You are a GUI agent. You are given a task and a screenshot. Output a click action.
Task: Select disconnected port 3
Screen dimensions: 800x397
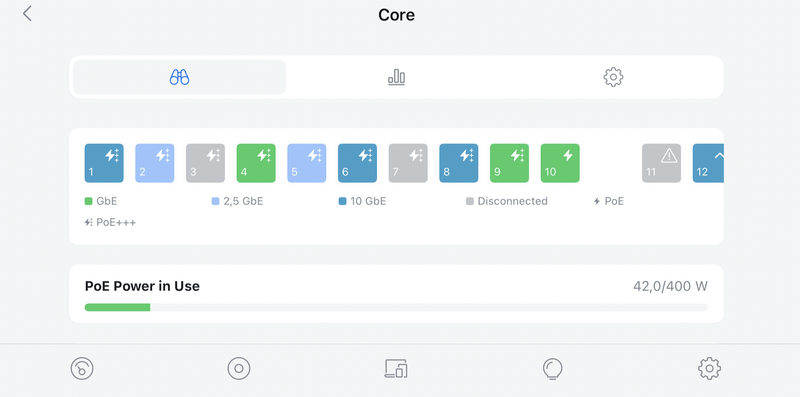[205, 163]
